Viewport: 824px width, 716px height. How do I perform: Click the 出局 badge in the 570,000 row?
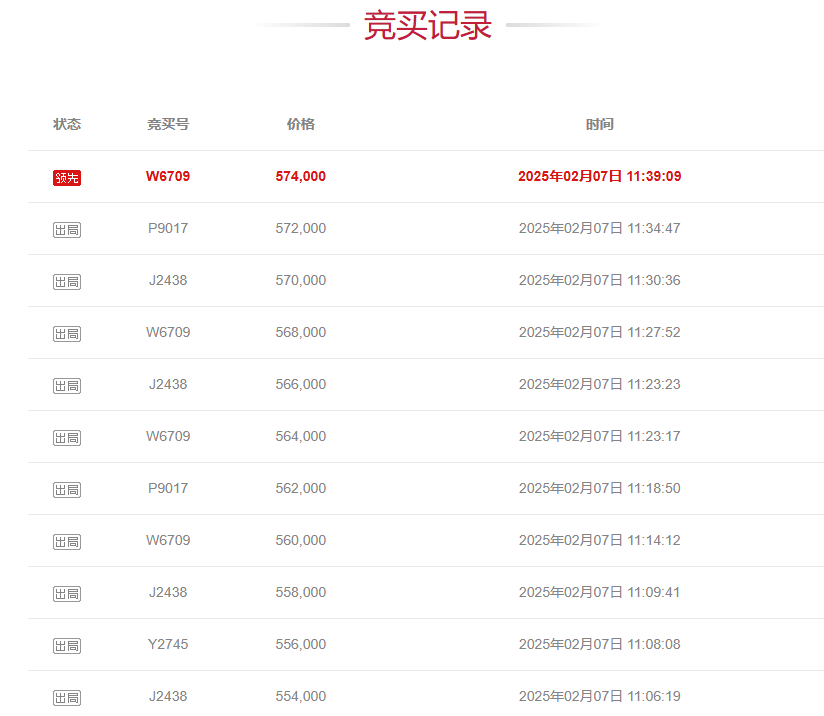tap(67, 282)
